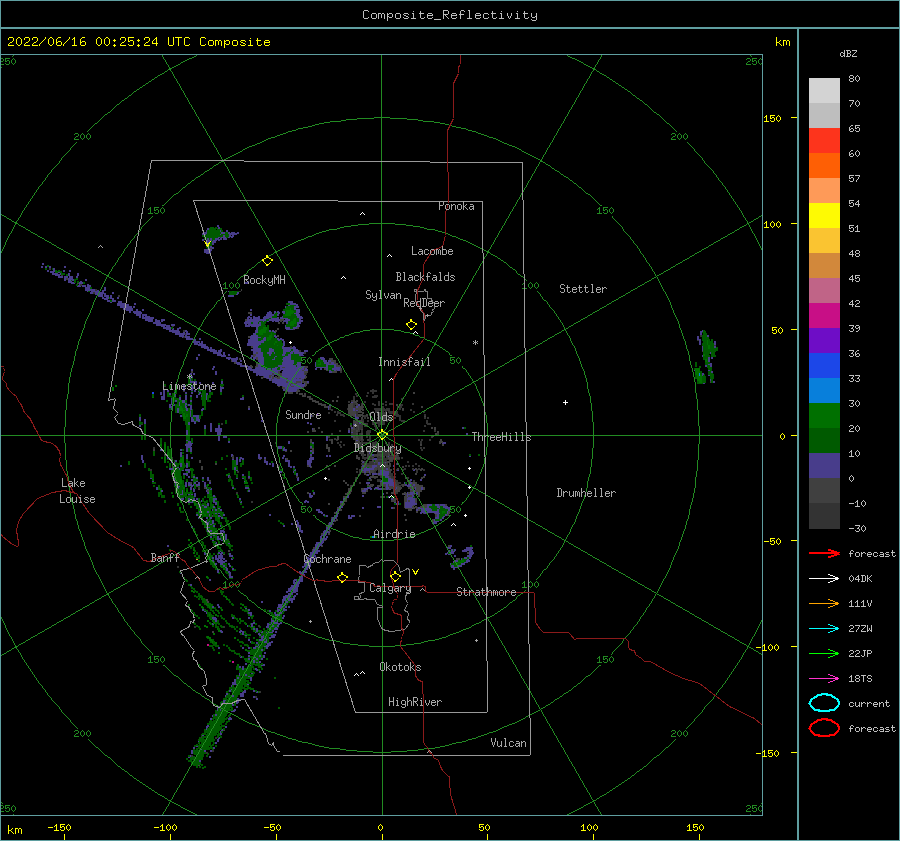The image size is (900, 841).
Task: Click the Limestone label
Action: (189, 386)
